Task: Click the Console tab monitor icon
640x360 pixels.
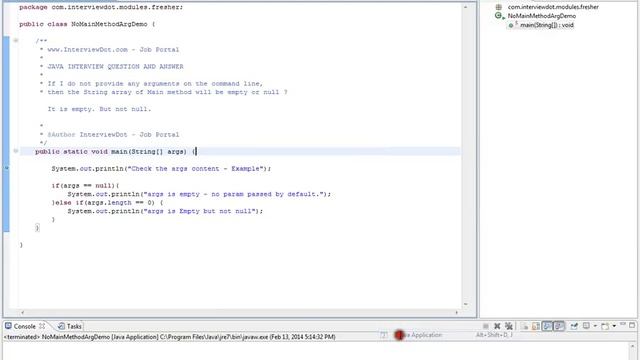Action: click(8, 326)
